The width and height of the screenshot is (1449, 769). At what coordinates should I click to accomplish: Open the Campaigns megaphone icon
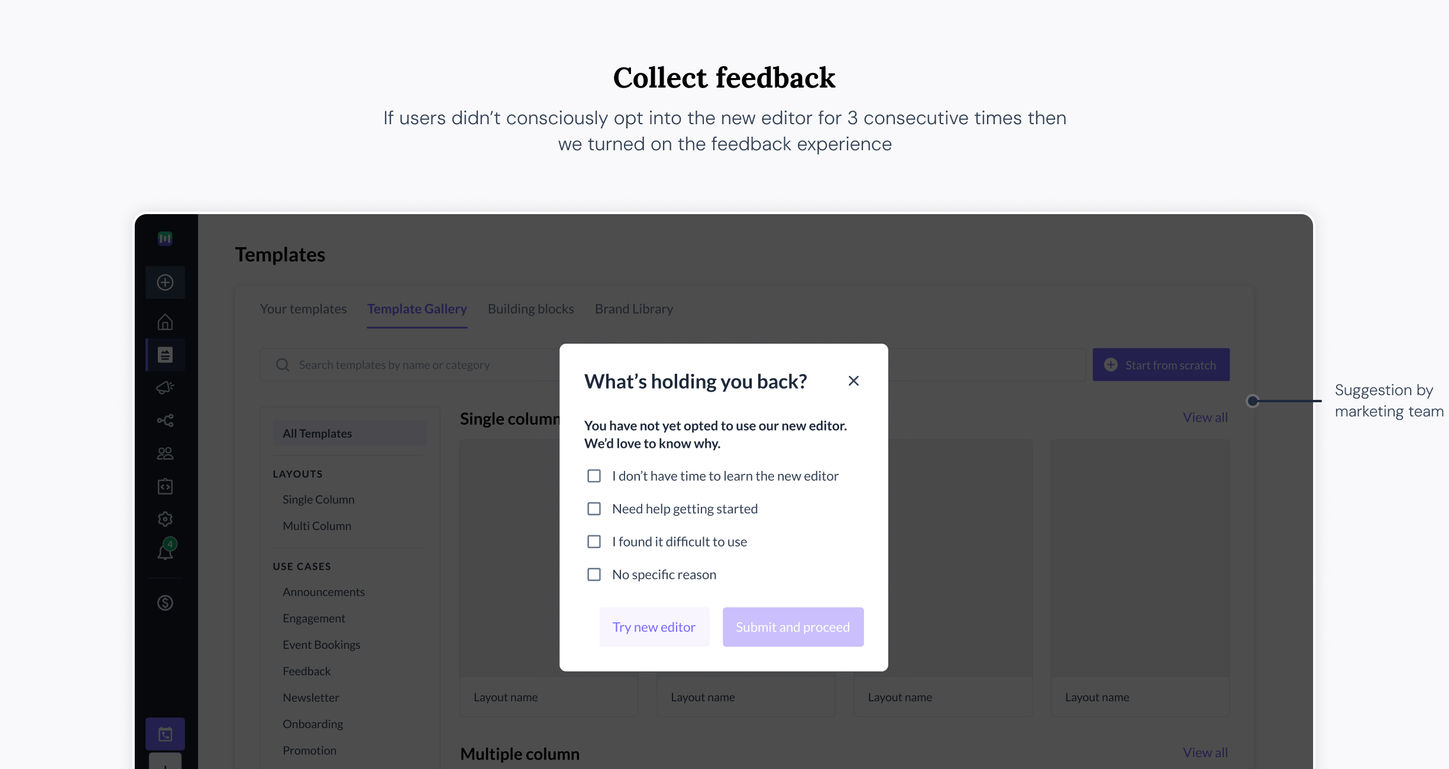click(165, 388)
